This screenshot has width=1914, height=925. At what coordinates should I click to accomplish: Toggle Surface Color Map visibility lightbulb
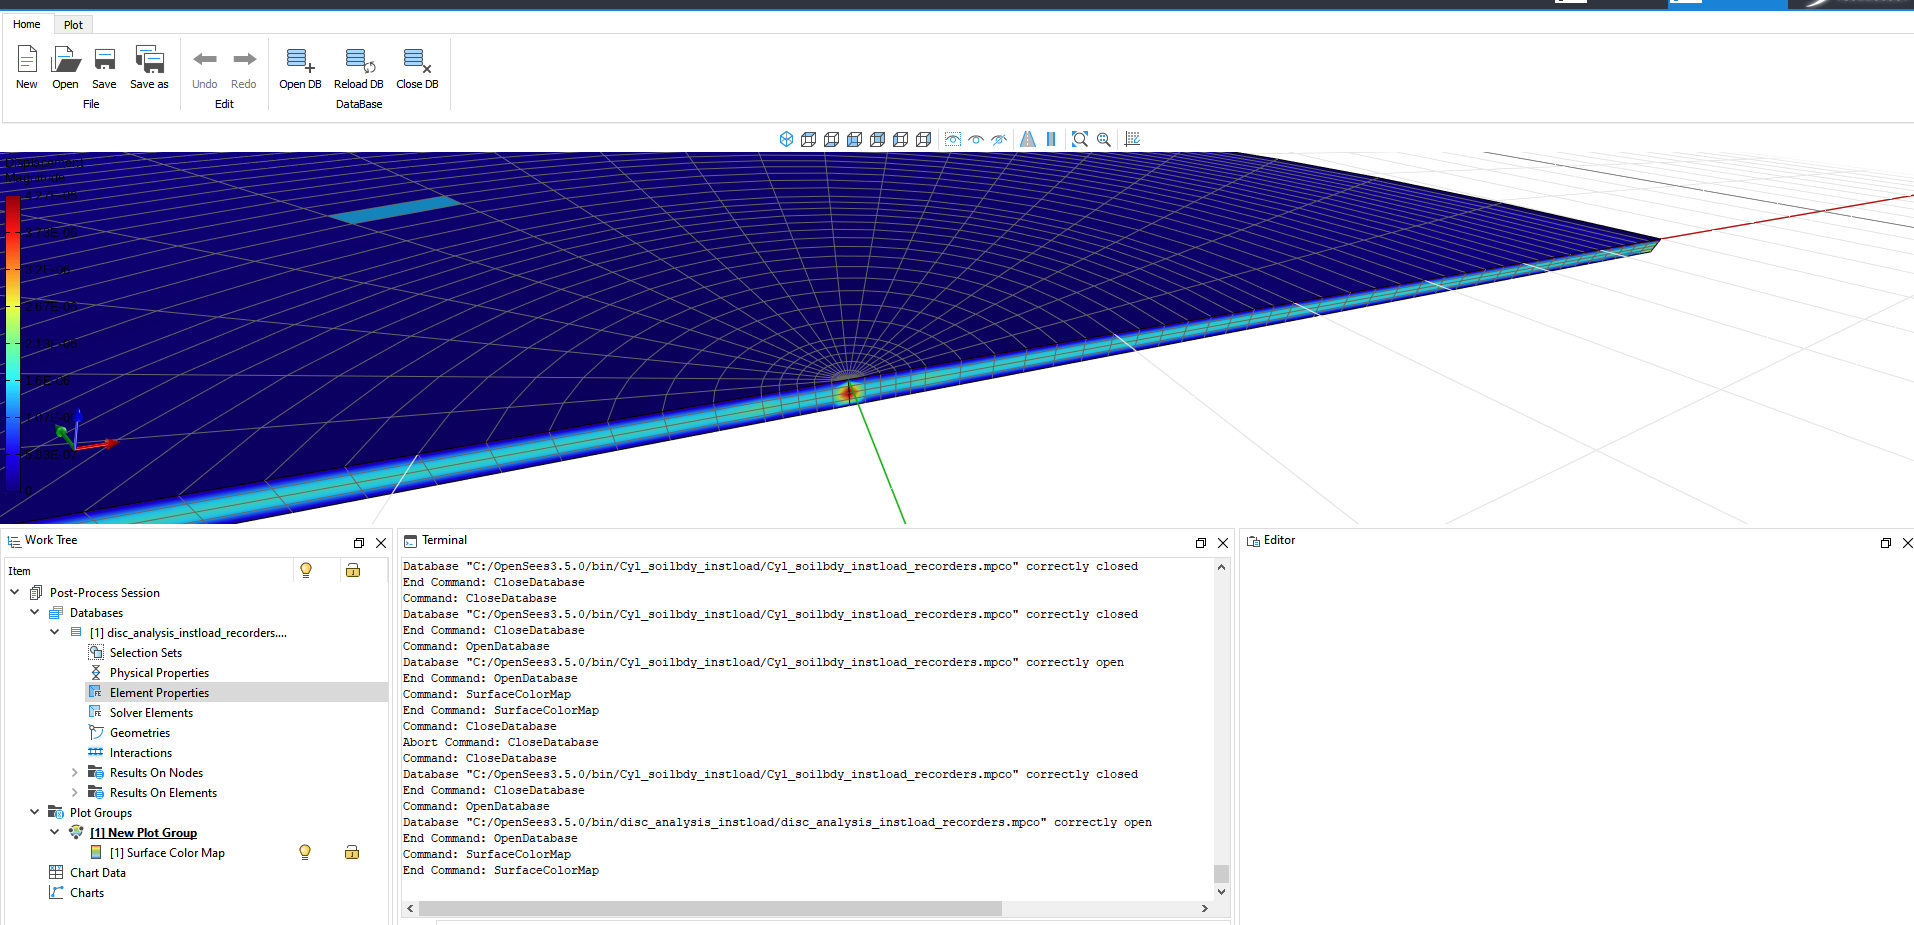point(305,852)
